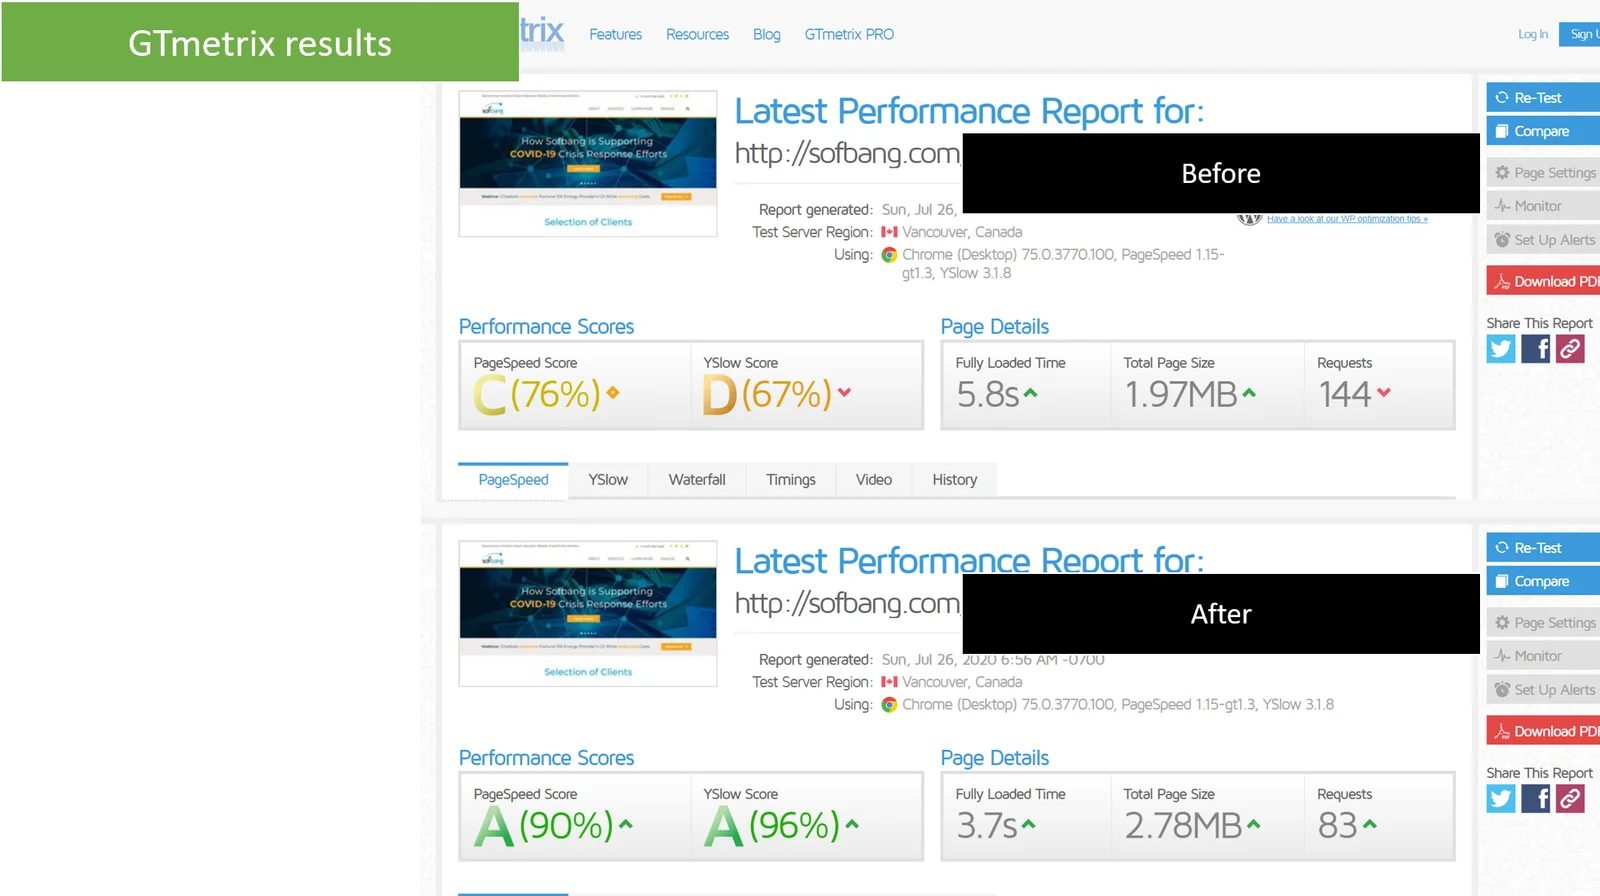Click Compare in the Before report
Image resolution: width=1600 pixels, height=896 pixels.
click(x=1543, y=131)
